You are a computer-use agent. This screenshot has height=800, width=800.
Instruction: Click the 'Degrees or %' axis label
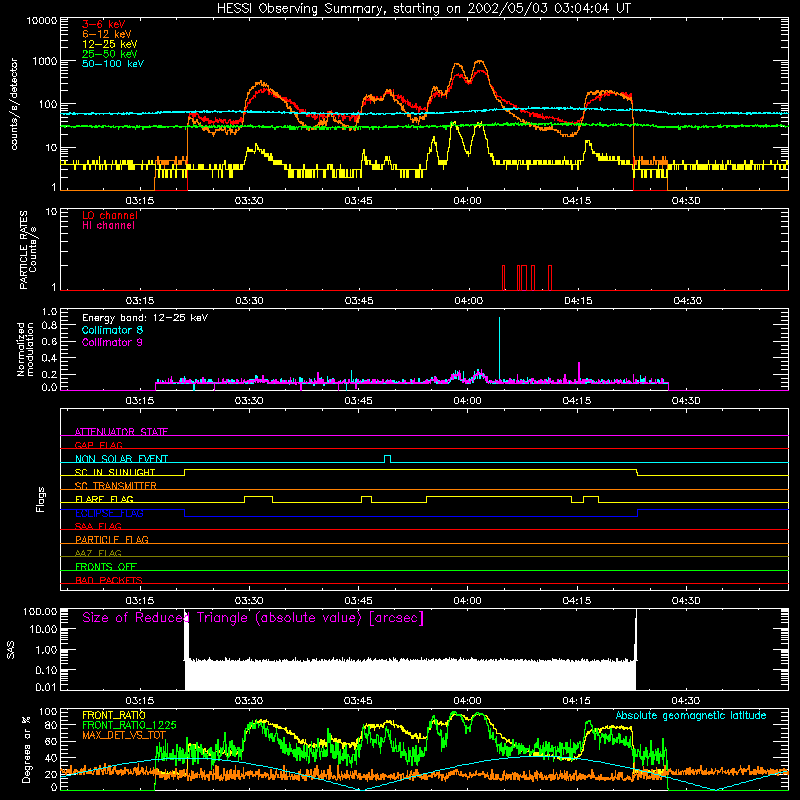26,749
